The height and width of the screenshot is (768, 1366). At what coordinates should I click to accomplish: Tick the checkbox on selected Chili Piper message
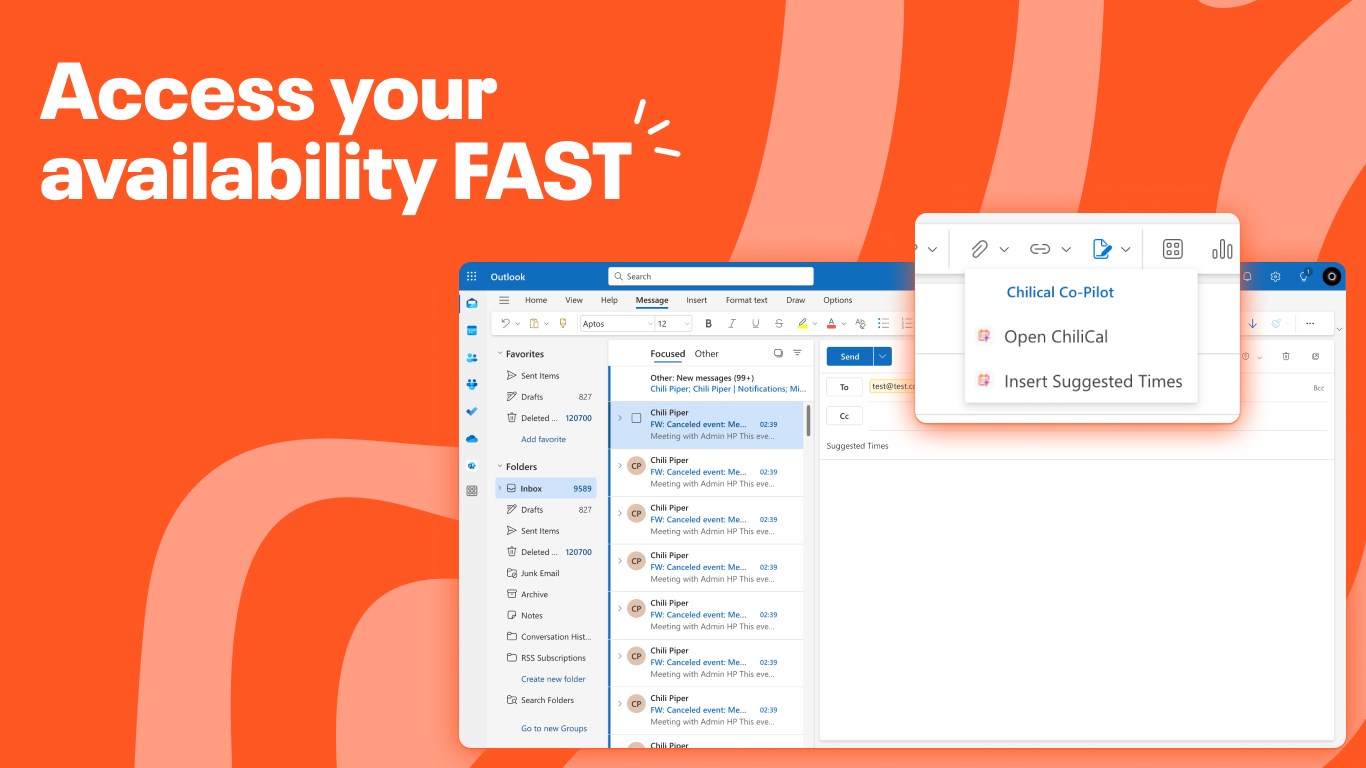click(x=636, y=418)
